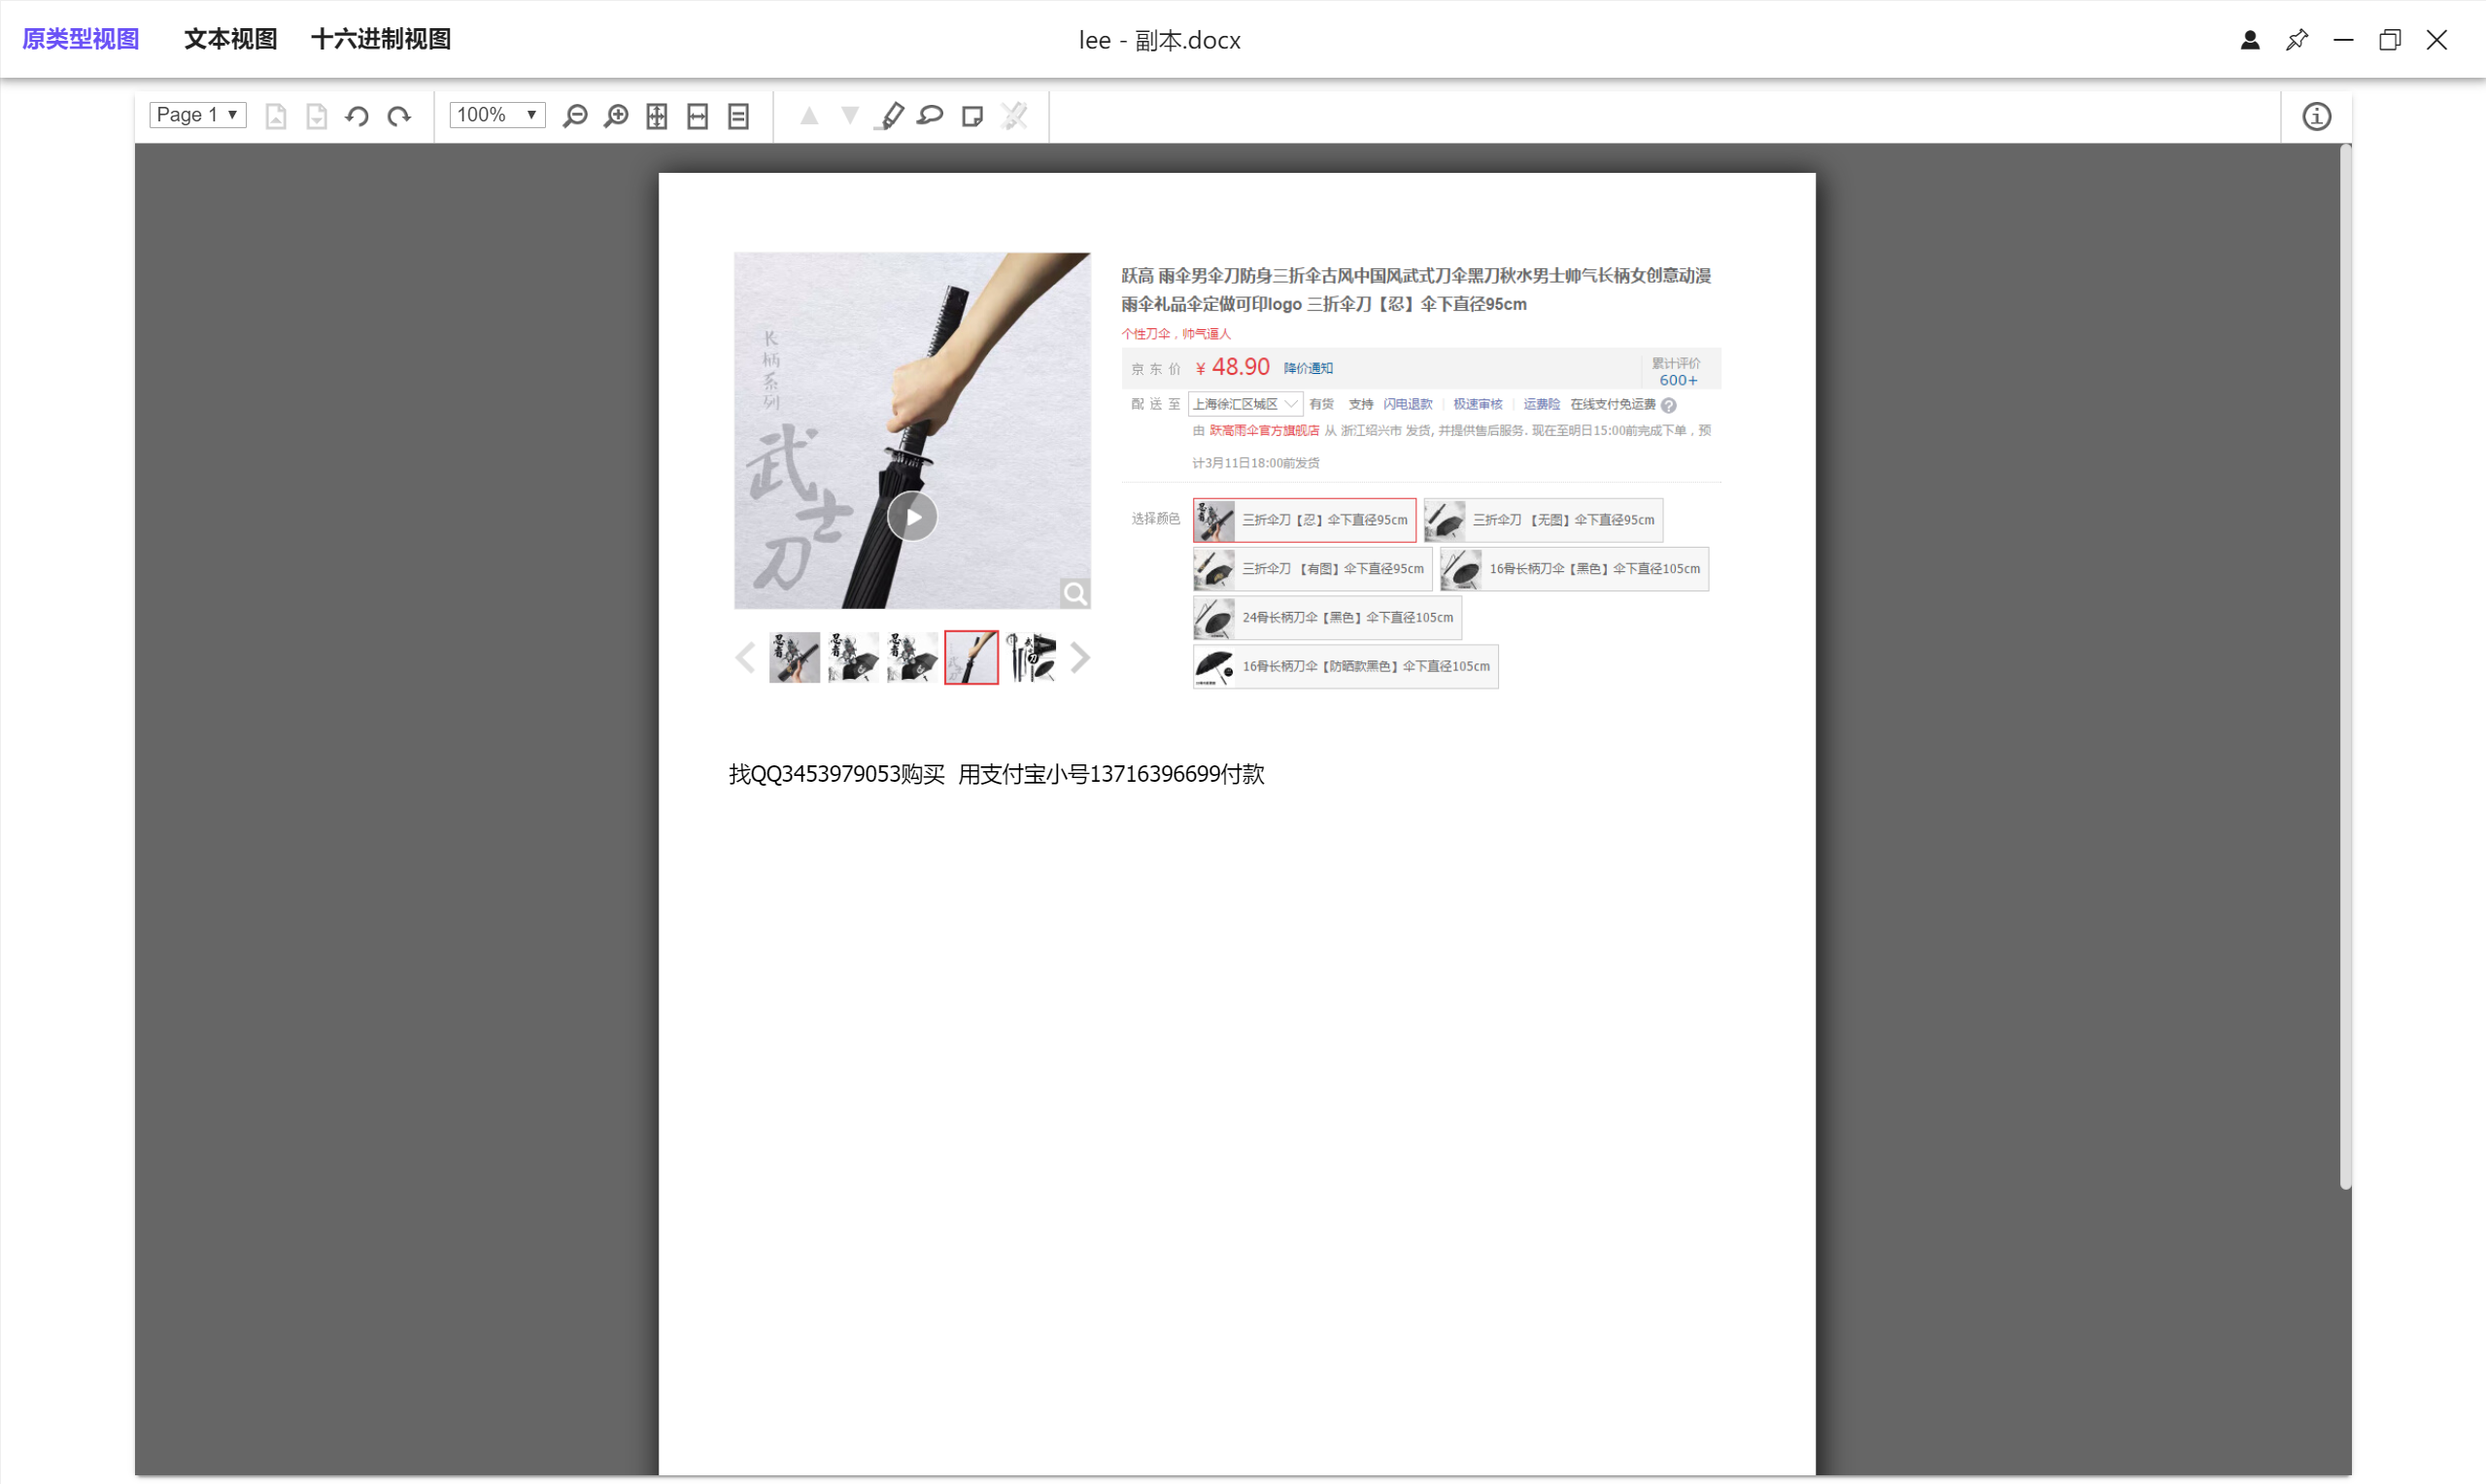Rotate the document counterclockwise
Image resolution: width=2486 pixels, height=1484 pixels.
[357, 116]
